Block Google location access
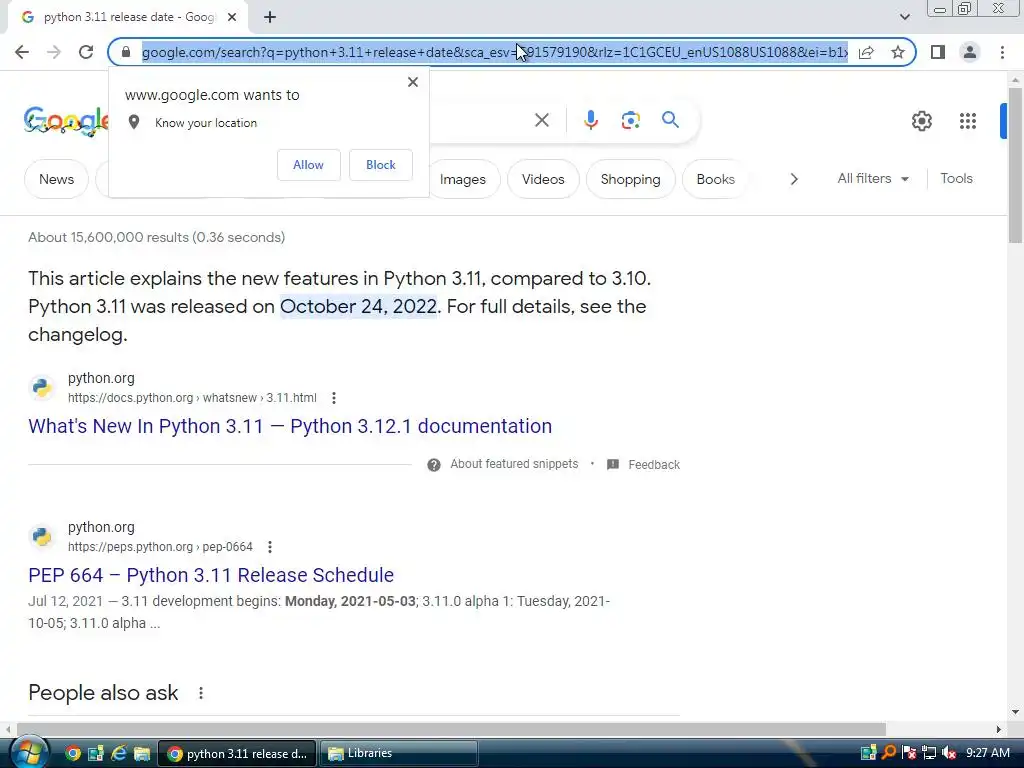The width and height of the screenshot is (1024, 768). click(381, 165)
